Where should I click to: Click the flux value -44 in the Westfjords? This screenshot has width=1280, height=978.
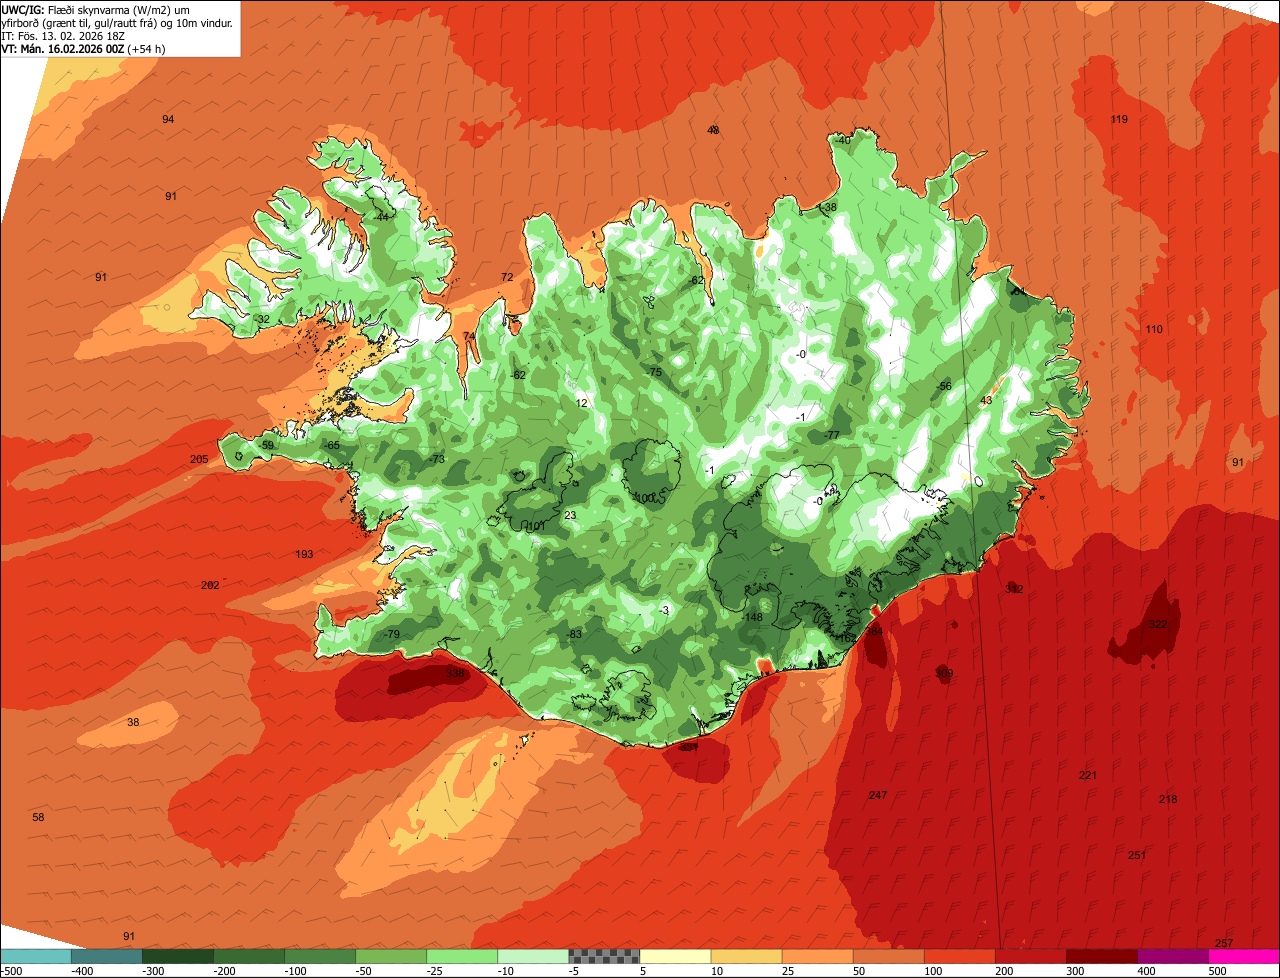(380, 217)
